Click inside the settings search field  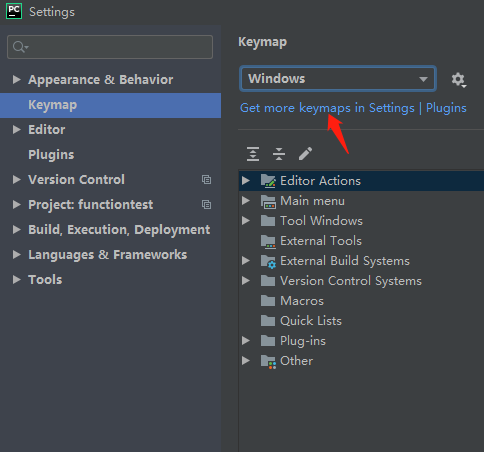pos(110,47)
